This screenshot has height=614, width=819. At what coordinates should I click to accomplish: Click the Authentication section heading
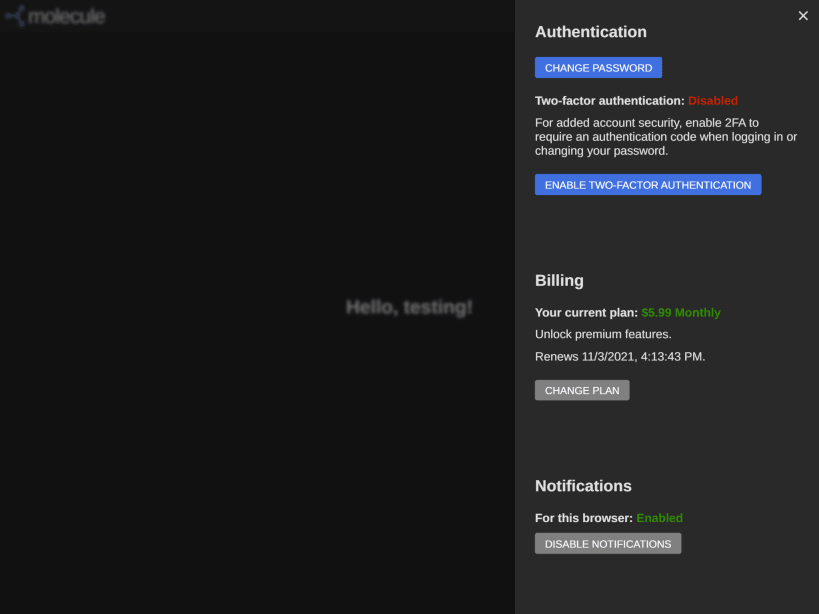tap(590, 32)
